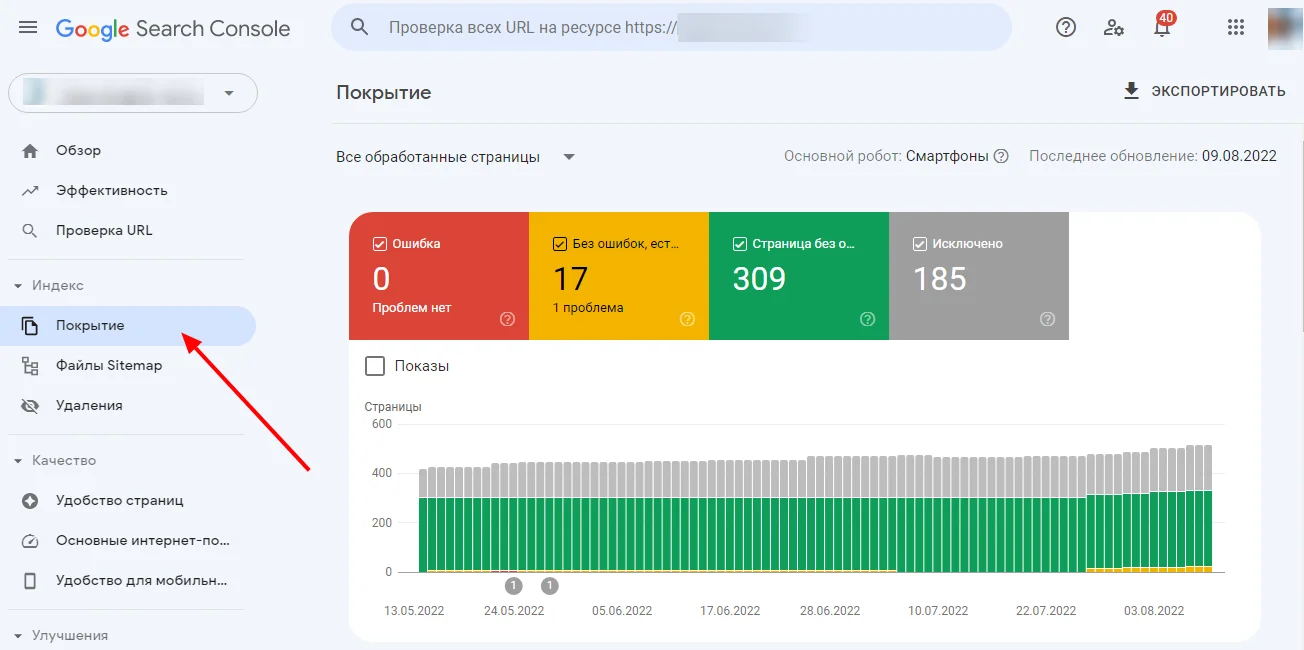Open the Google apps grid
The height and width of the screenshot is (650, 1304).
[x=1236, y=27]
